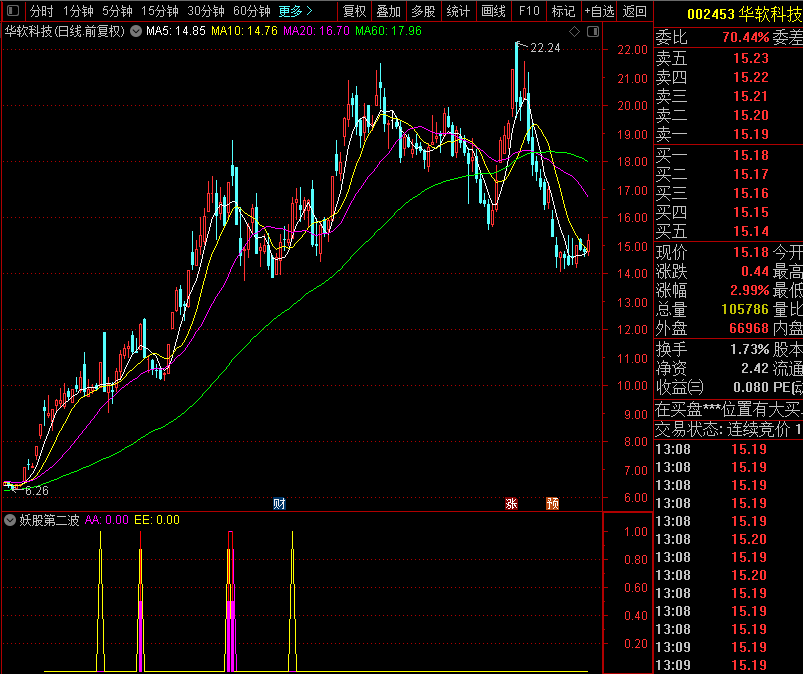Toggle the 标记 mark option
Viewport: 803px width, 674px height.
[563, 12]
